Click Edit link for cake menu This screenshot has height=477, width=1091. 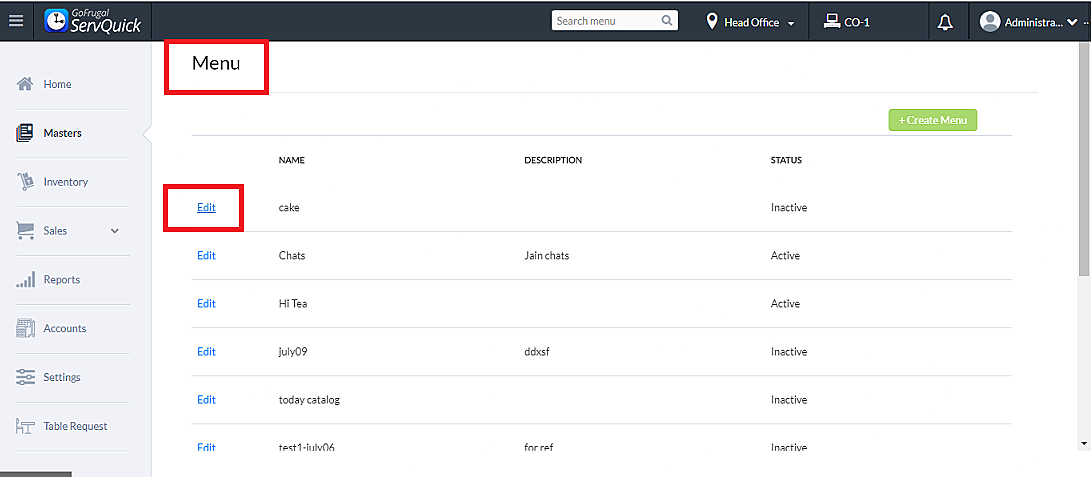point(206,207)
